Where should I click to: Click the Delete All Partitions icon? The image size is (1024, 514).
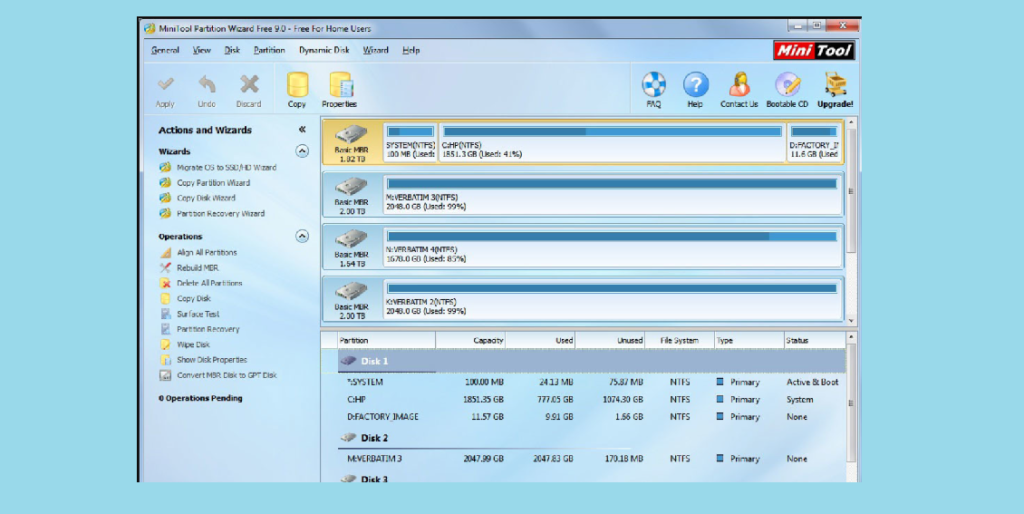[x=165, y=283]
